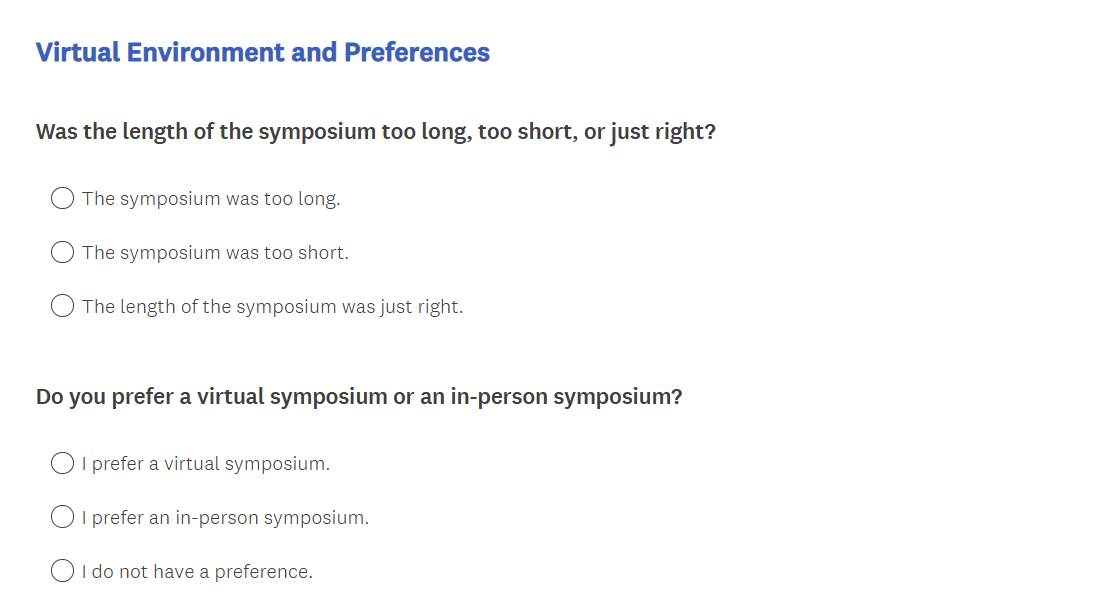Screen dimensions: 1096x612
Task: Click the 'I prefer an in-person symposium.' label text
Action: (x=225, y=518)
